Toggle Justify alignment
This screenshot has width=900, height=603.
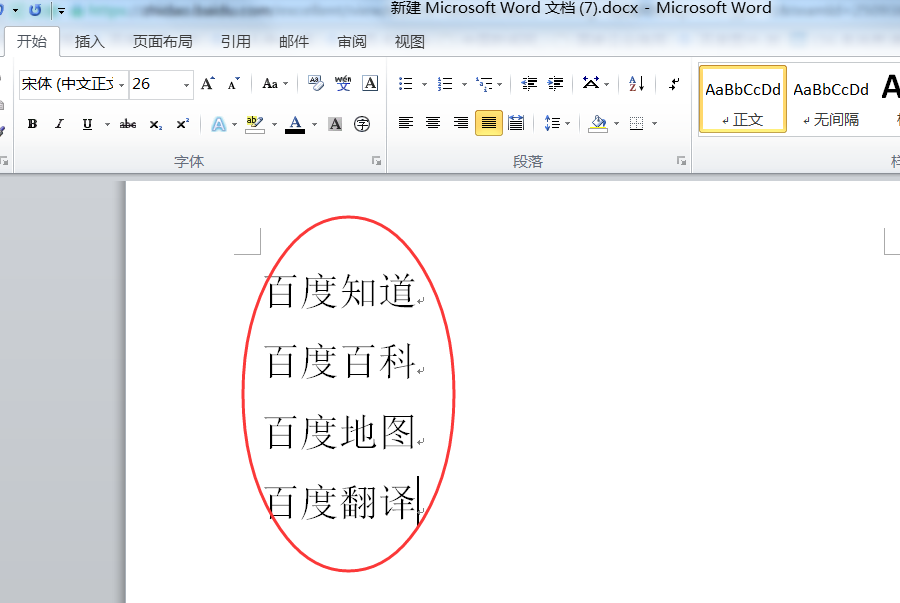pyautogui.click(x=488, y=123)
